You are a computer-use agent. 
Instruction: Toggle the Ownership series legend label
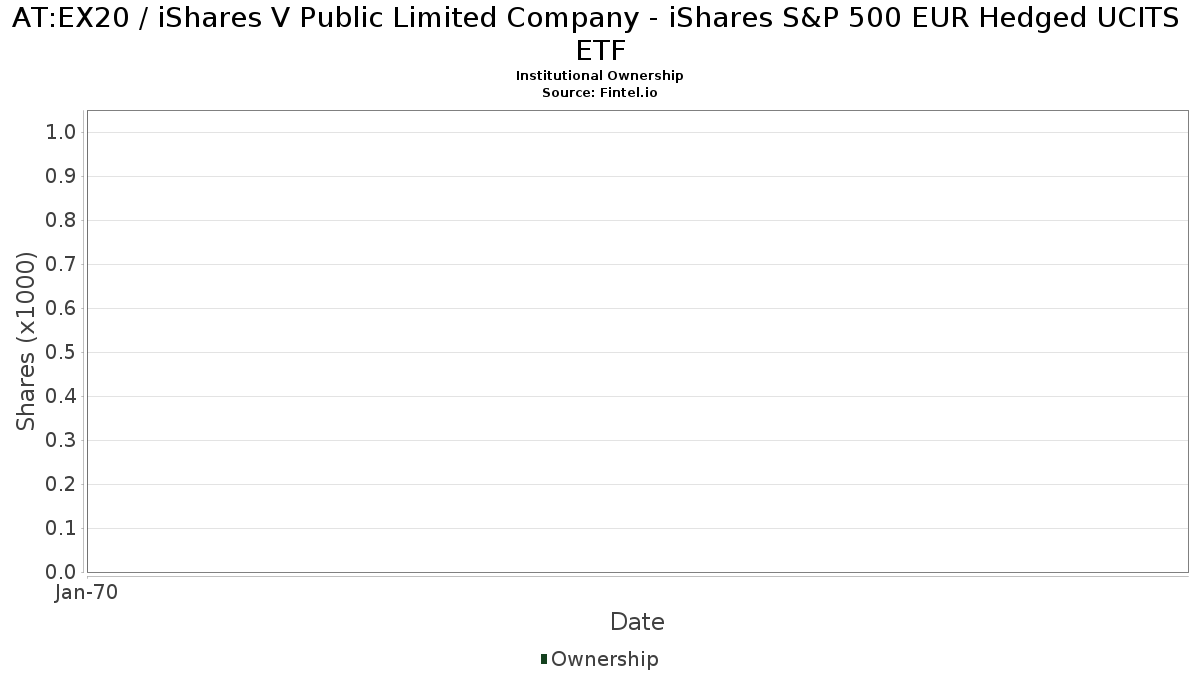pos(604,659)
